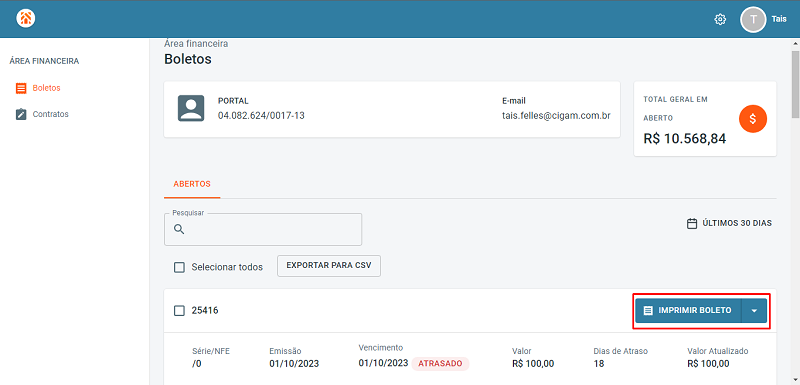Expand the Imprimir Boleto dropdown arrow
Image resolution: width=800 pixels, height=385 pixels.
pos(754,311)
